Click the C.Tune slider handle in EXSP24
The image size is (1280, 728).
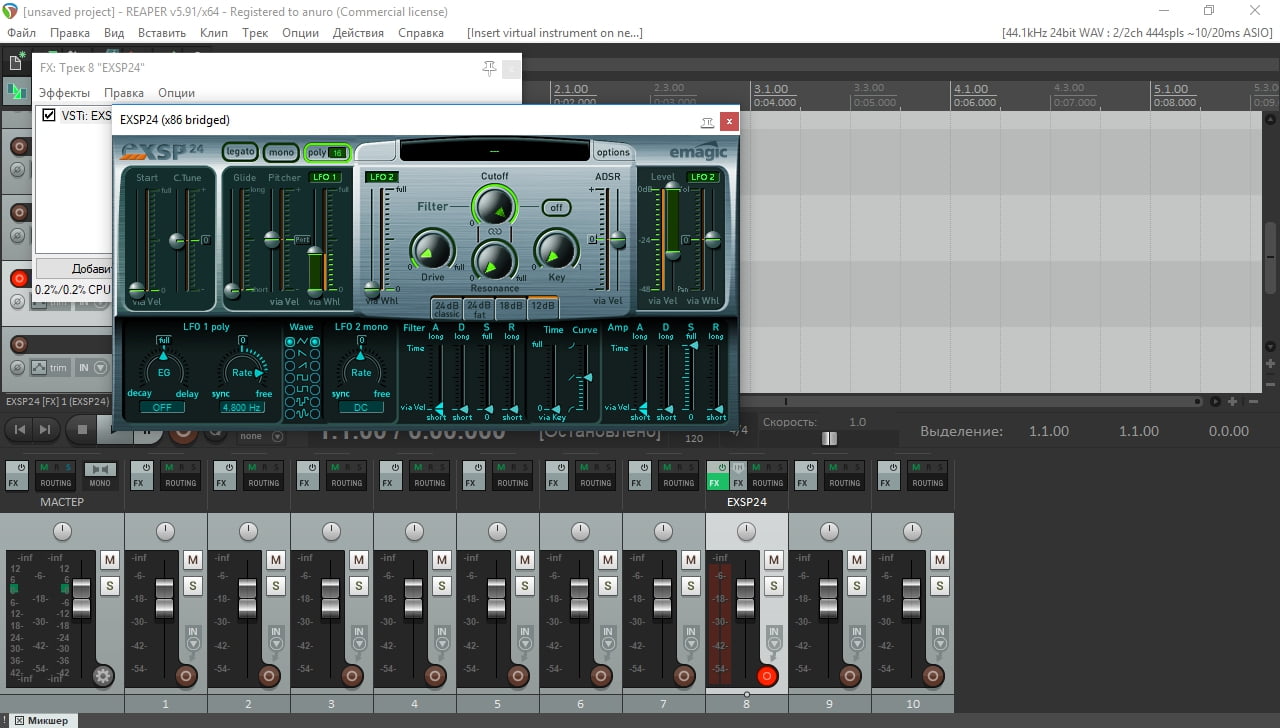coord(178,240)
